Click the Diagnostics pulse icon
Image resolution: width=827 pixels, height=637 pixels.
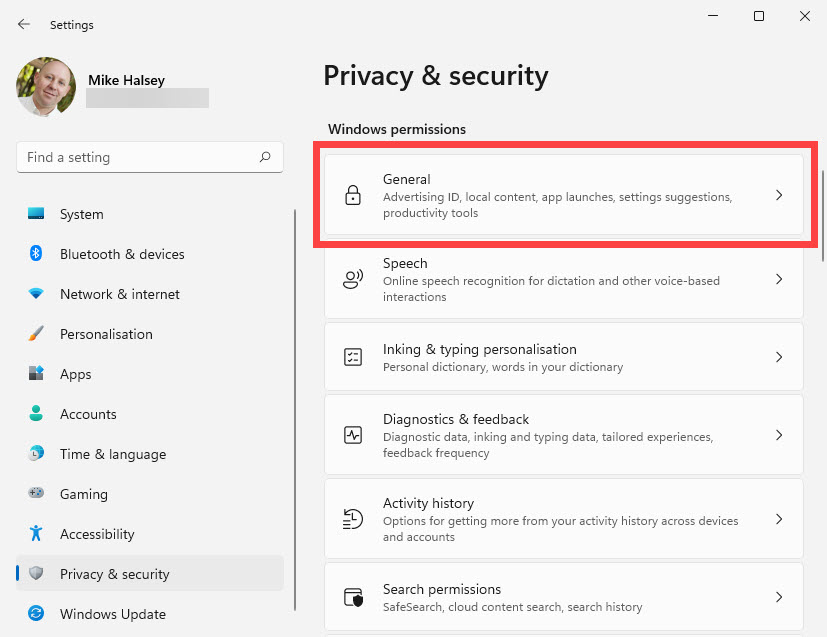(353, 435)
